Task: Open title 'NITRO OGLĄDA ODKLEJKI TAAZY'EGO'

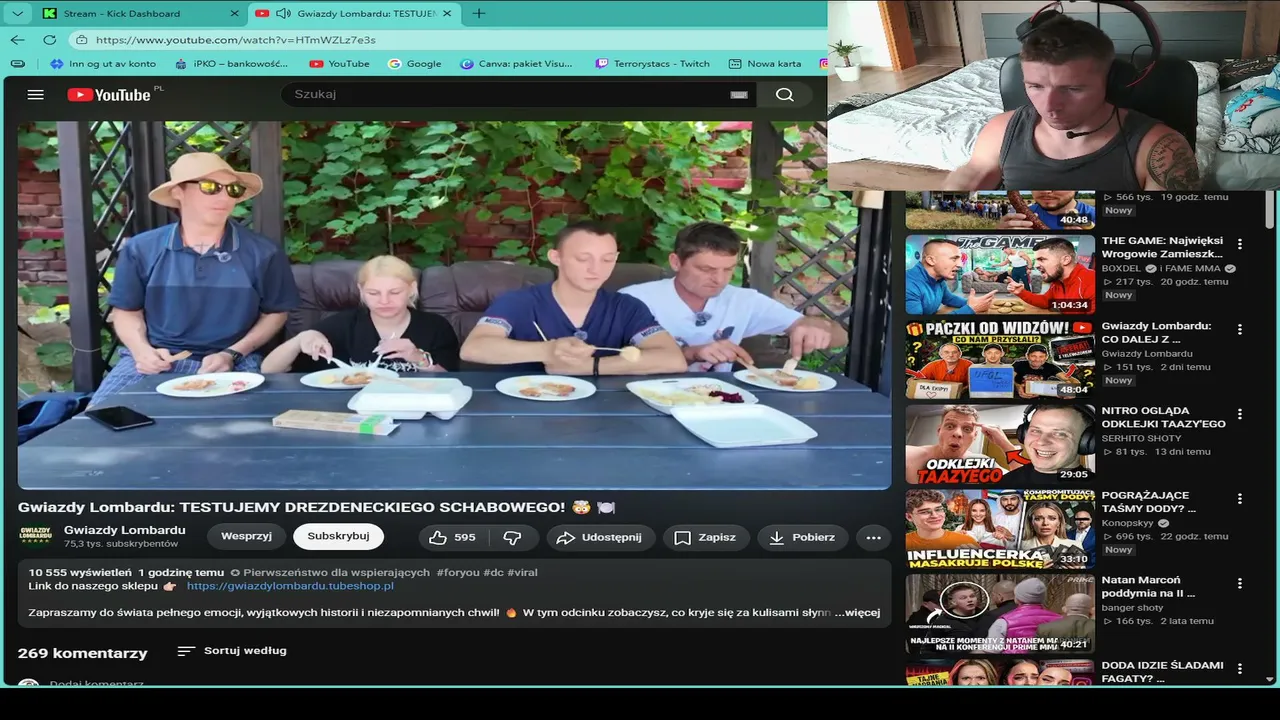Action: coord(1164,417)
